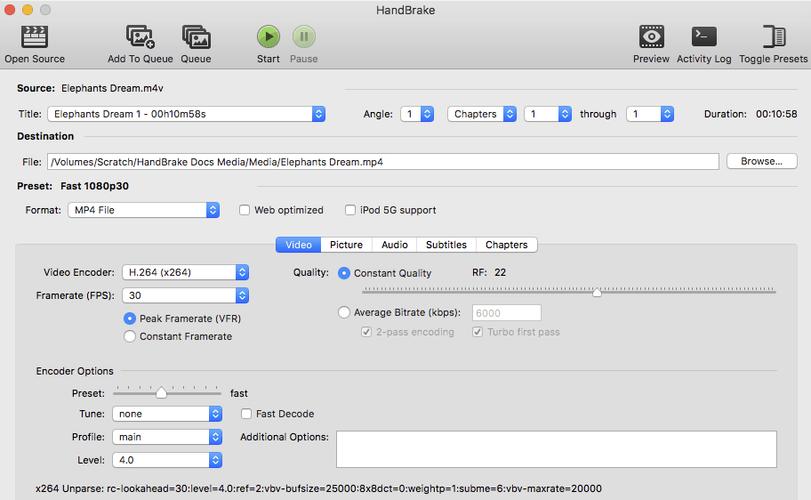Show the Activity Log terminal icon
Viewport: 811px width, 500px height.
(703, 37)
